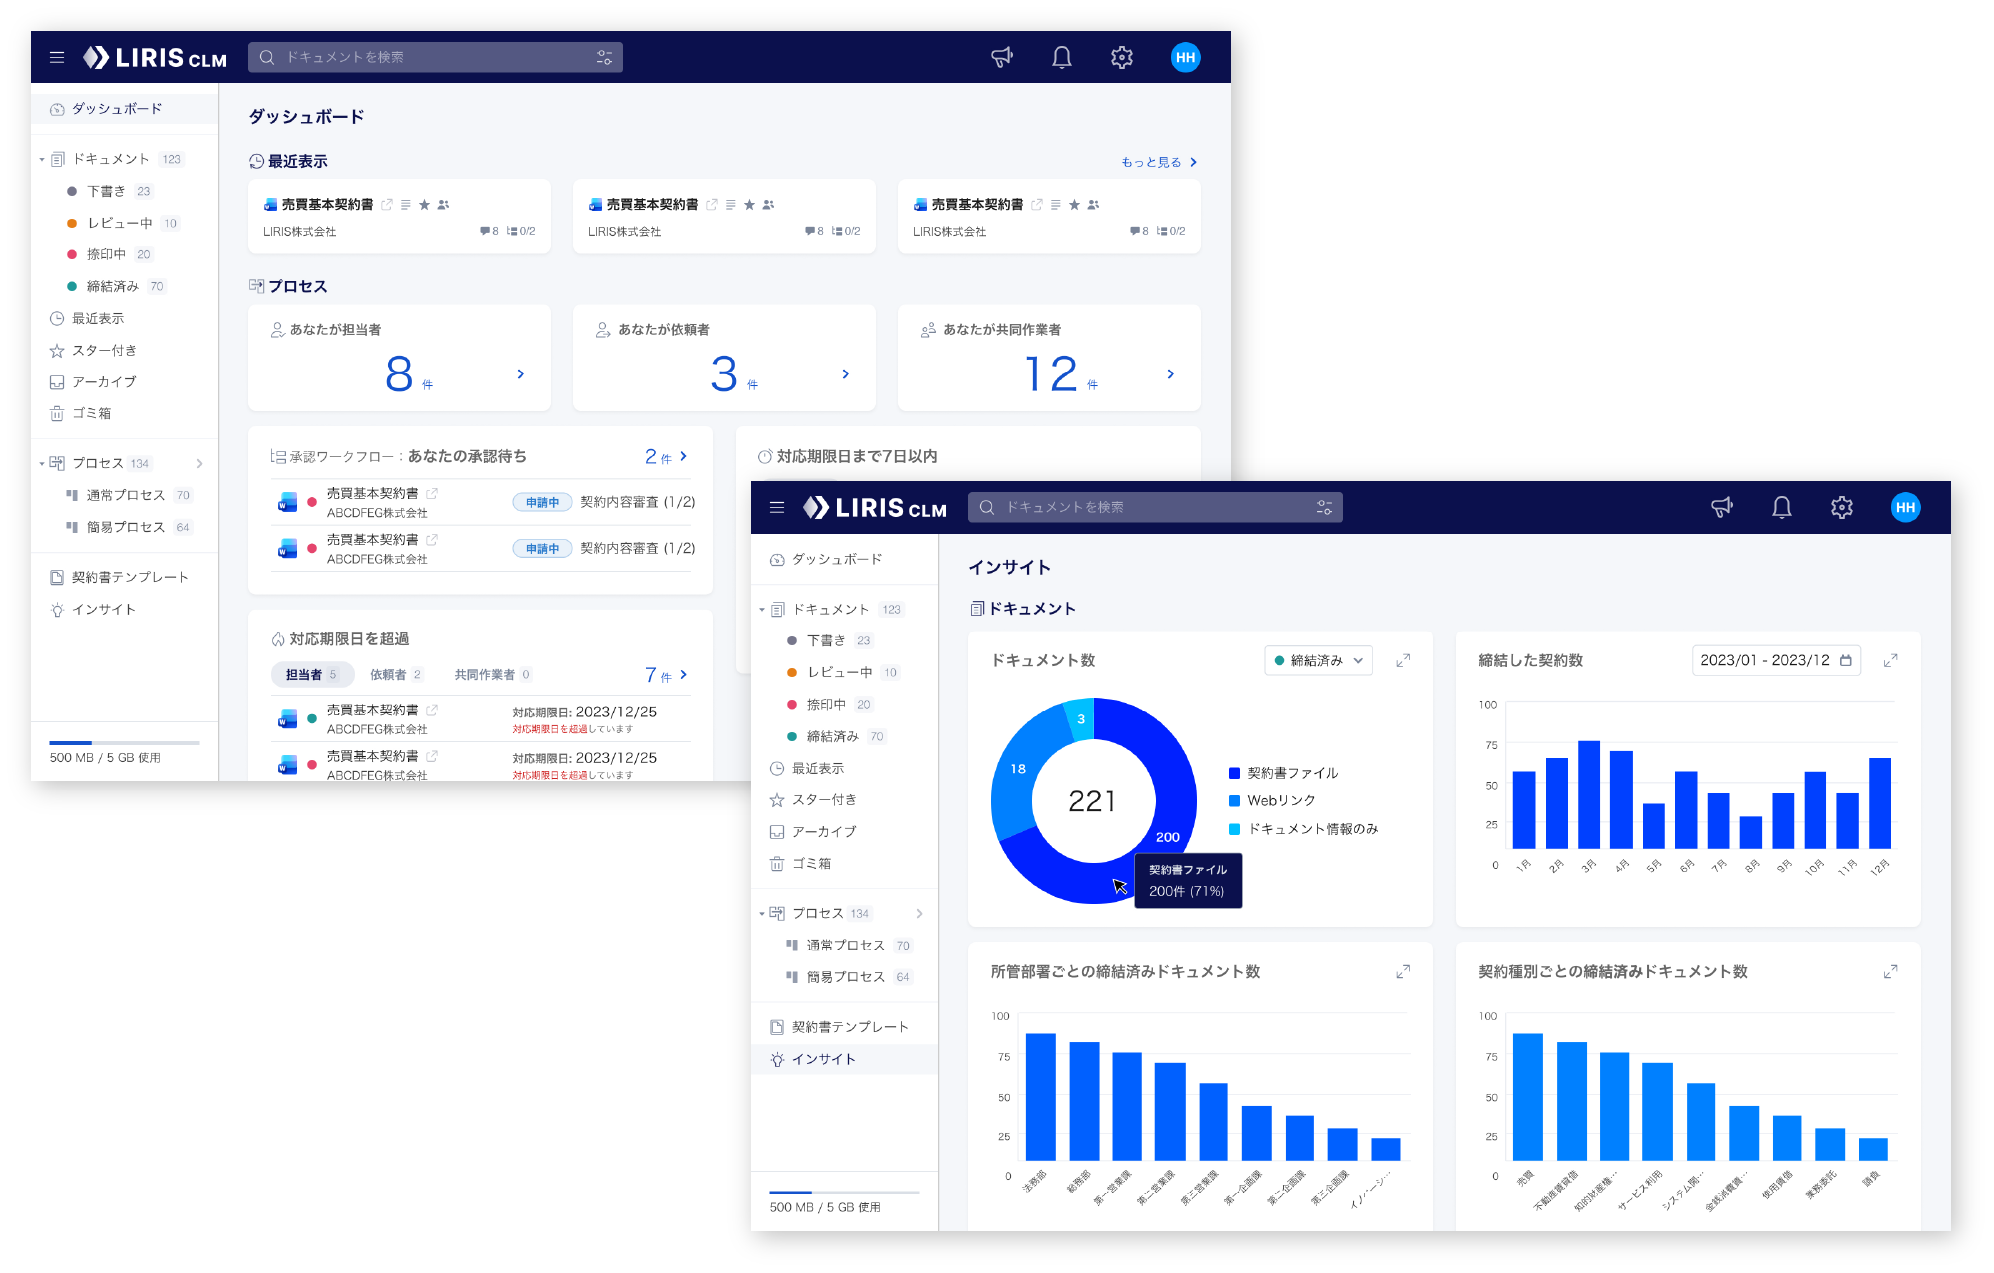Screen dimensions: 1994x1273
Task: Expand 契約種別ごとの締結済みドキュメント数 chart
Action: (1890, 972)
